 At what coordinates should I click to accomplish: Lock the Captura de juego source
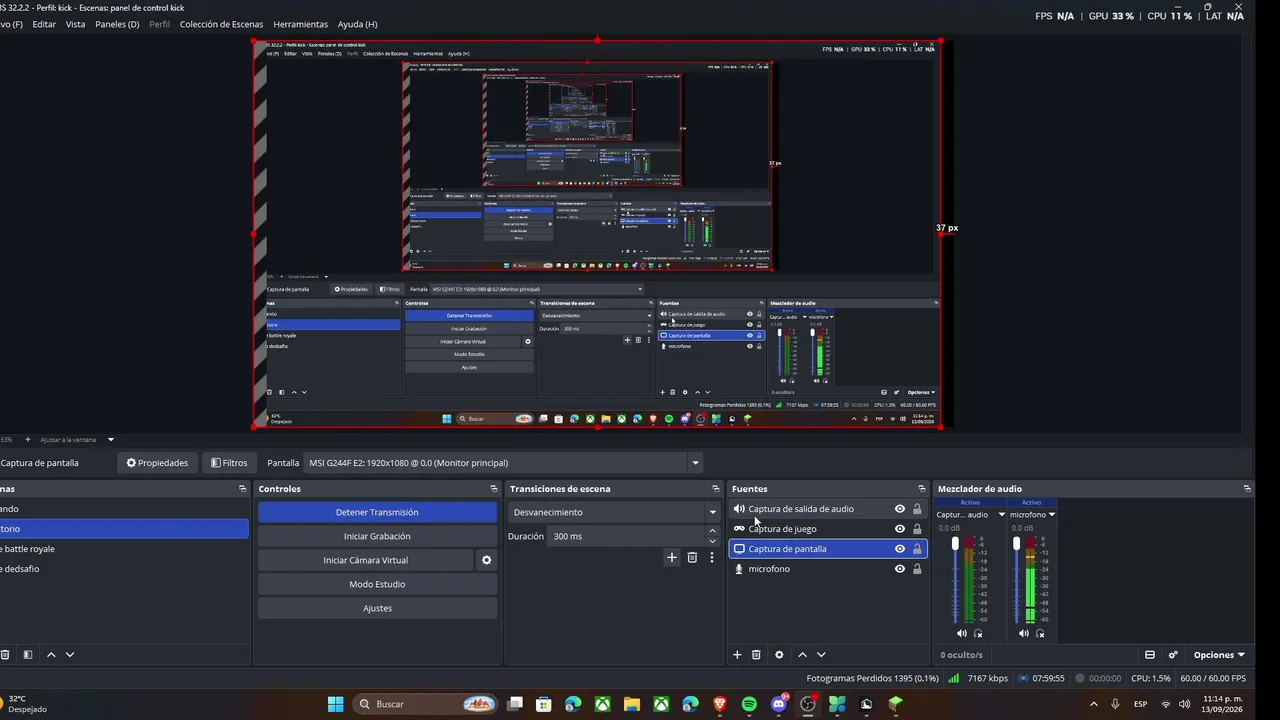click(x=917, y=529)
